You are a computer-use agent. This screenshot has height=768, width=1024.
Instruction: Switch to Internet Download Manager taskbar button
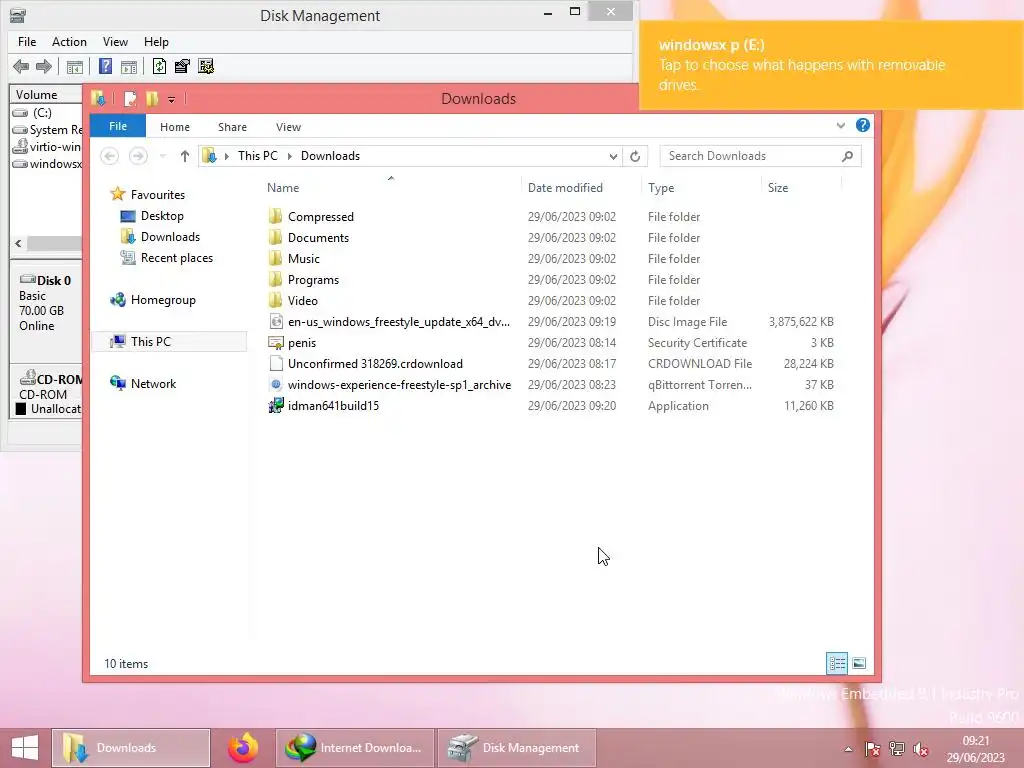(355, 748)
